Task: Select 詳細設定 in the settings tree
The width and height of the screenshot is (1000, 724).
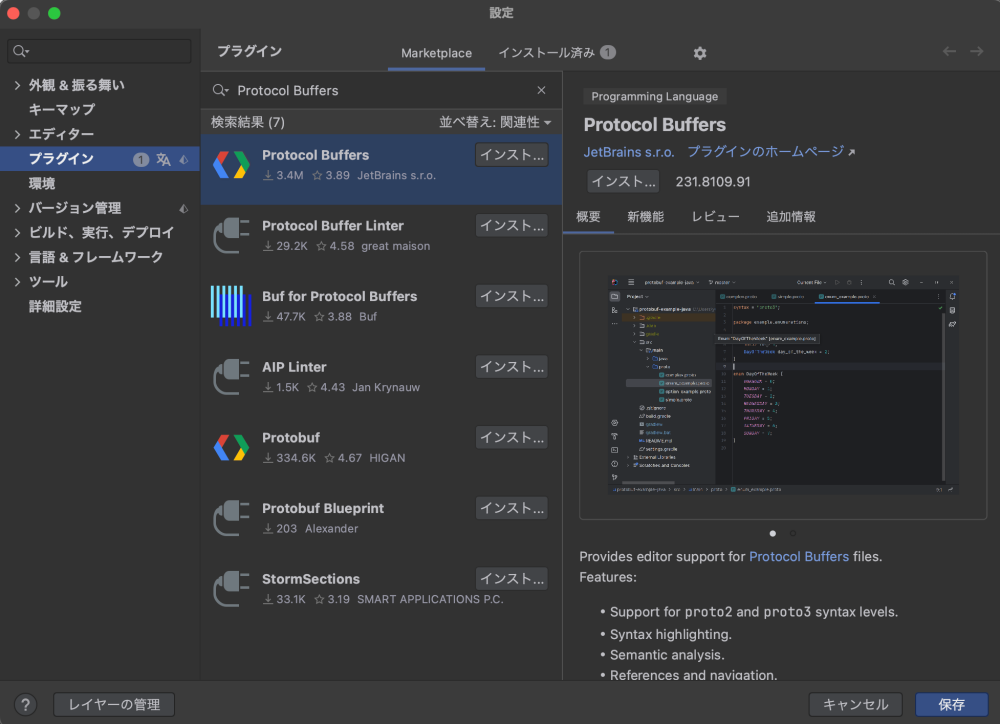Action: click(x=55, y=306)
